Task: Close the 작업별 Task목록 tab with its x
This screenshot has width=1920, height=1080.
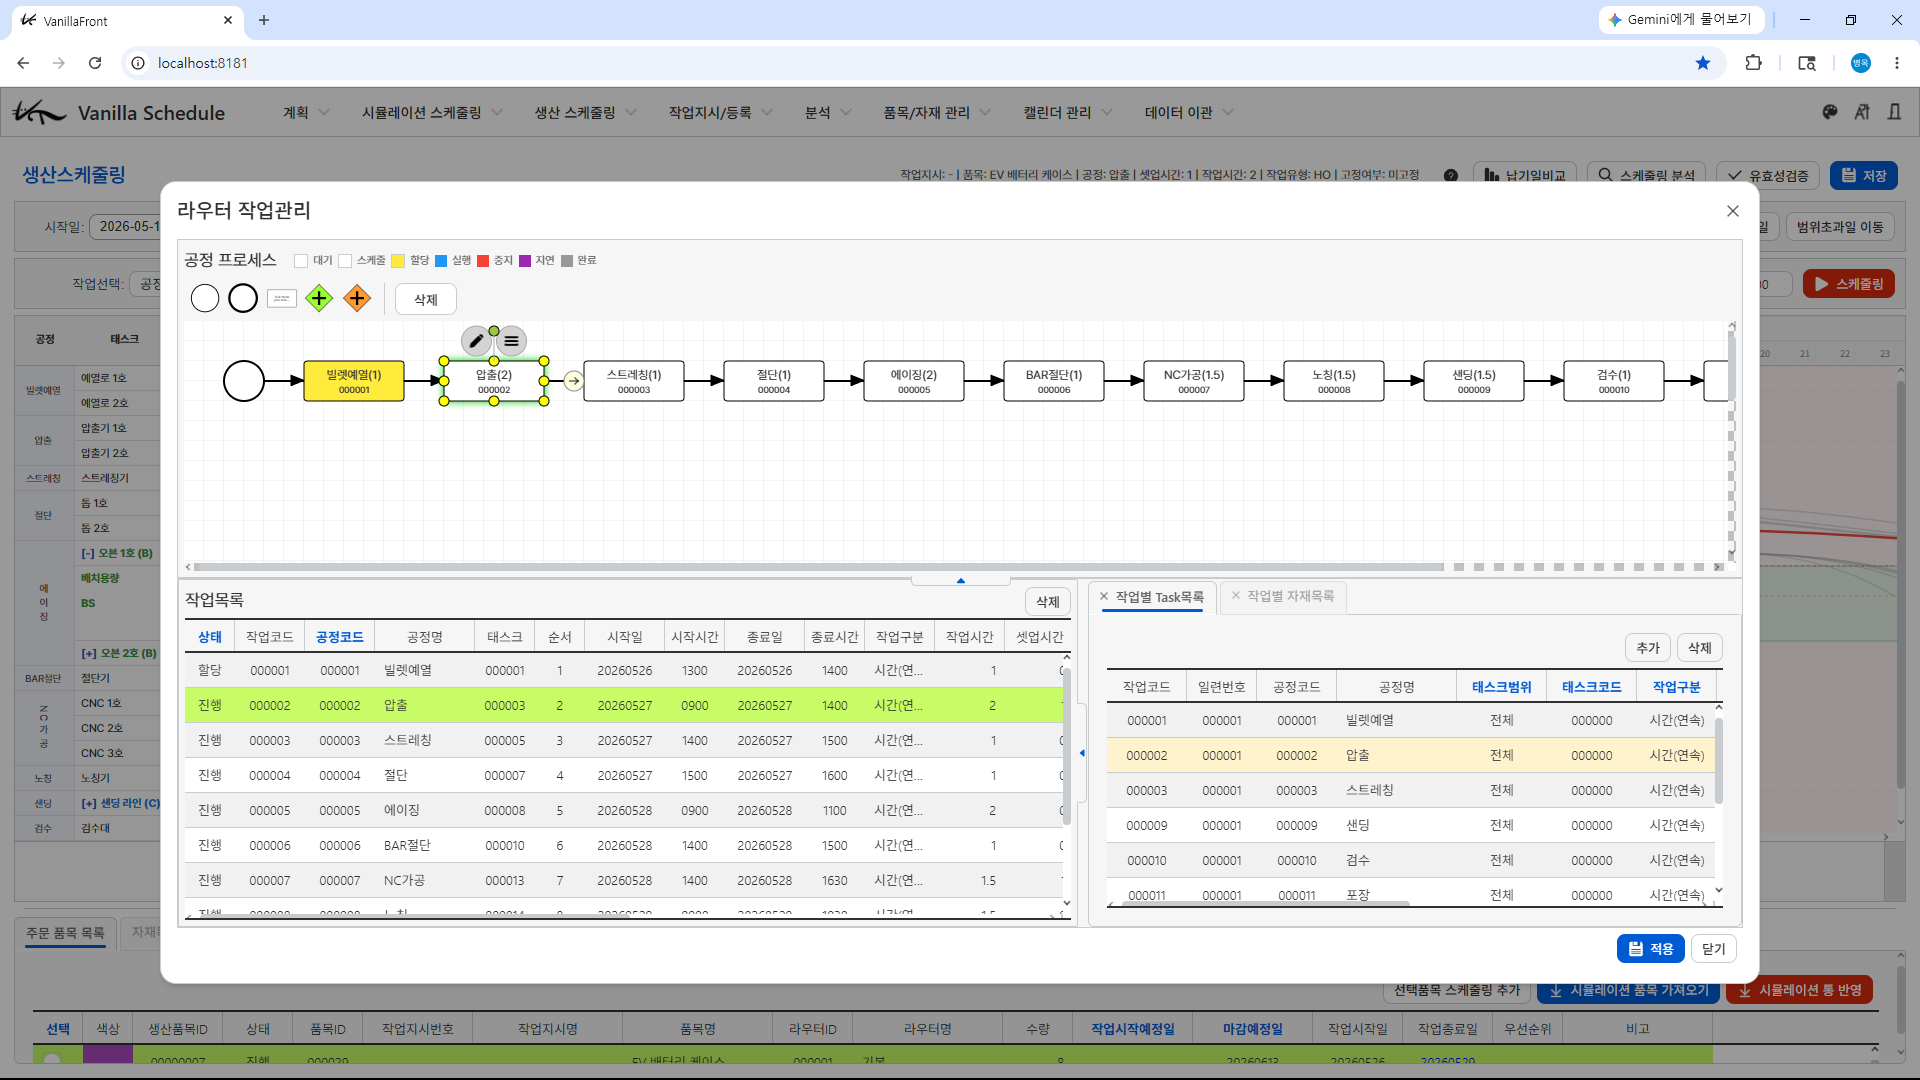Action: 1104,596
